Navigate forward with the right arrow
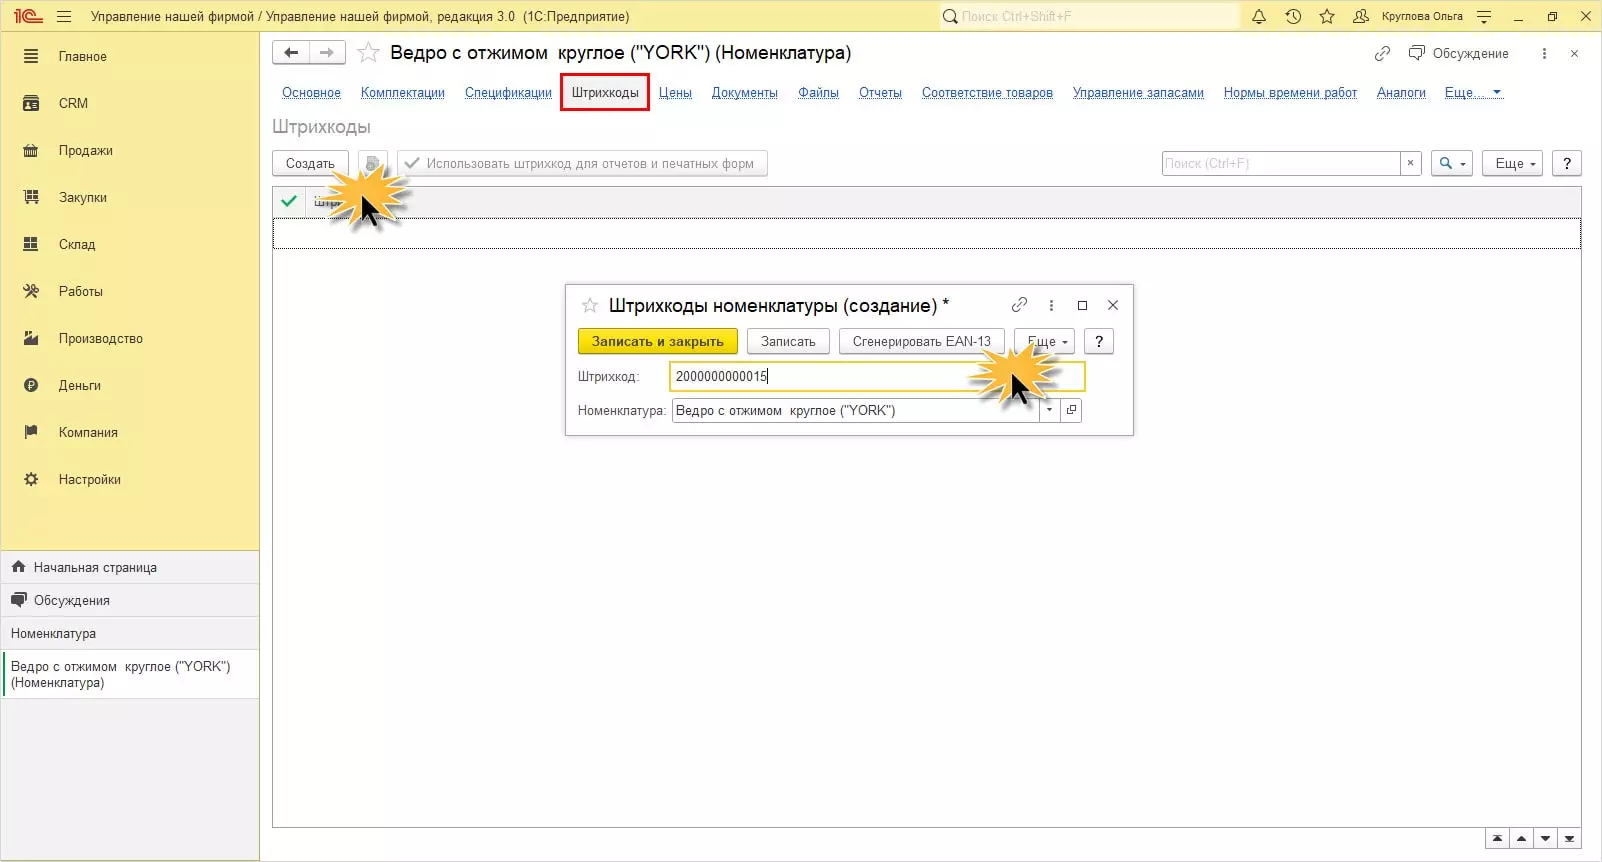The height and width of the screenshot is (862, 1602). pyautogui.click(x=327, y=53)
